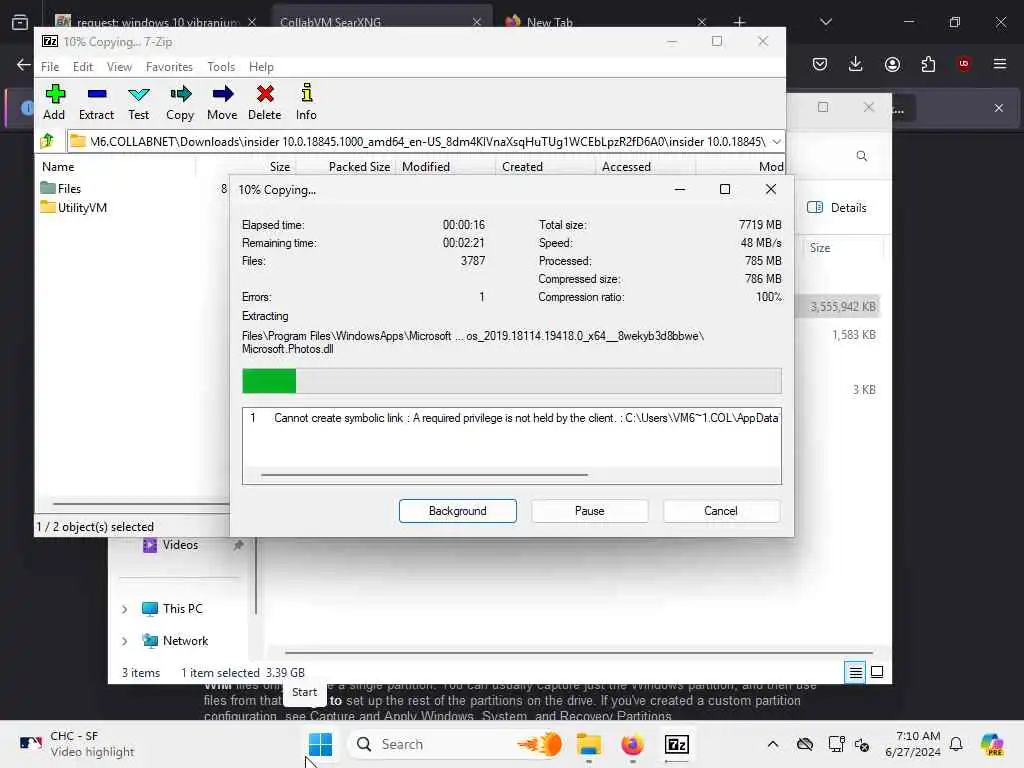Open the File menu in 7-Zip

50,67
